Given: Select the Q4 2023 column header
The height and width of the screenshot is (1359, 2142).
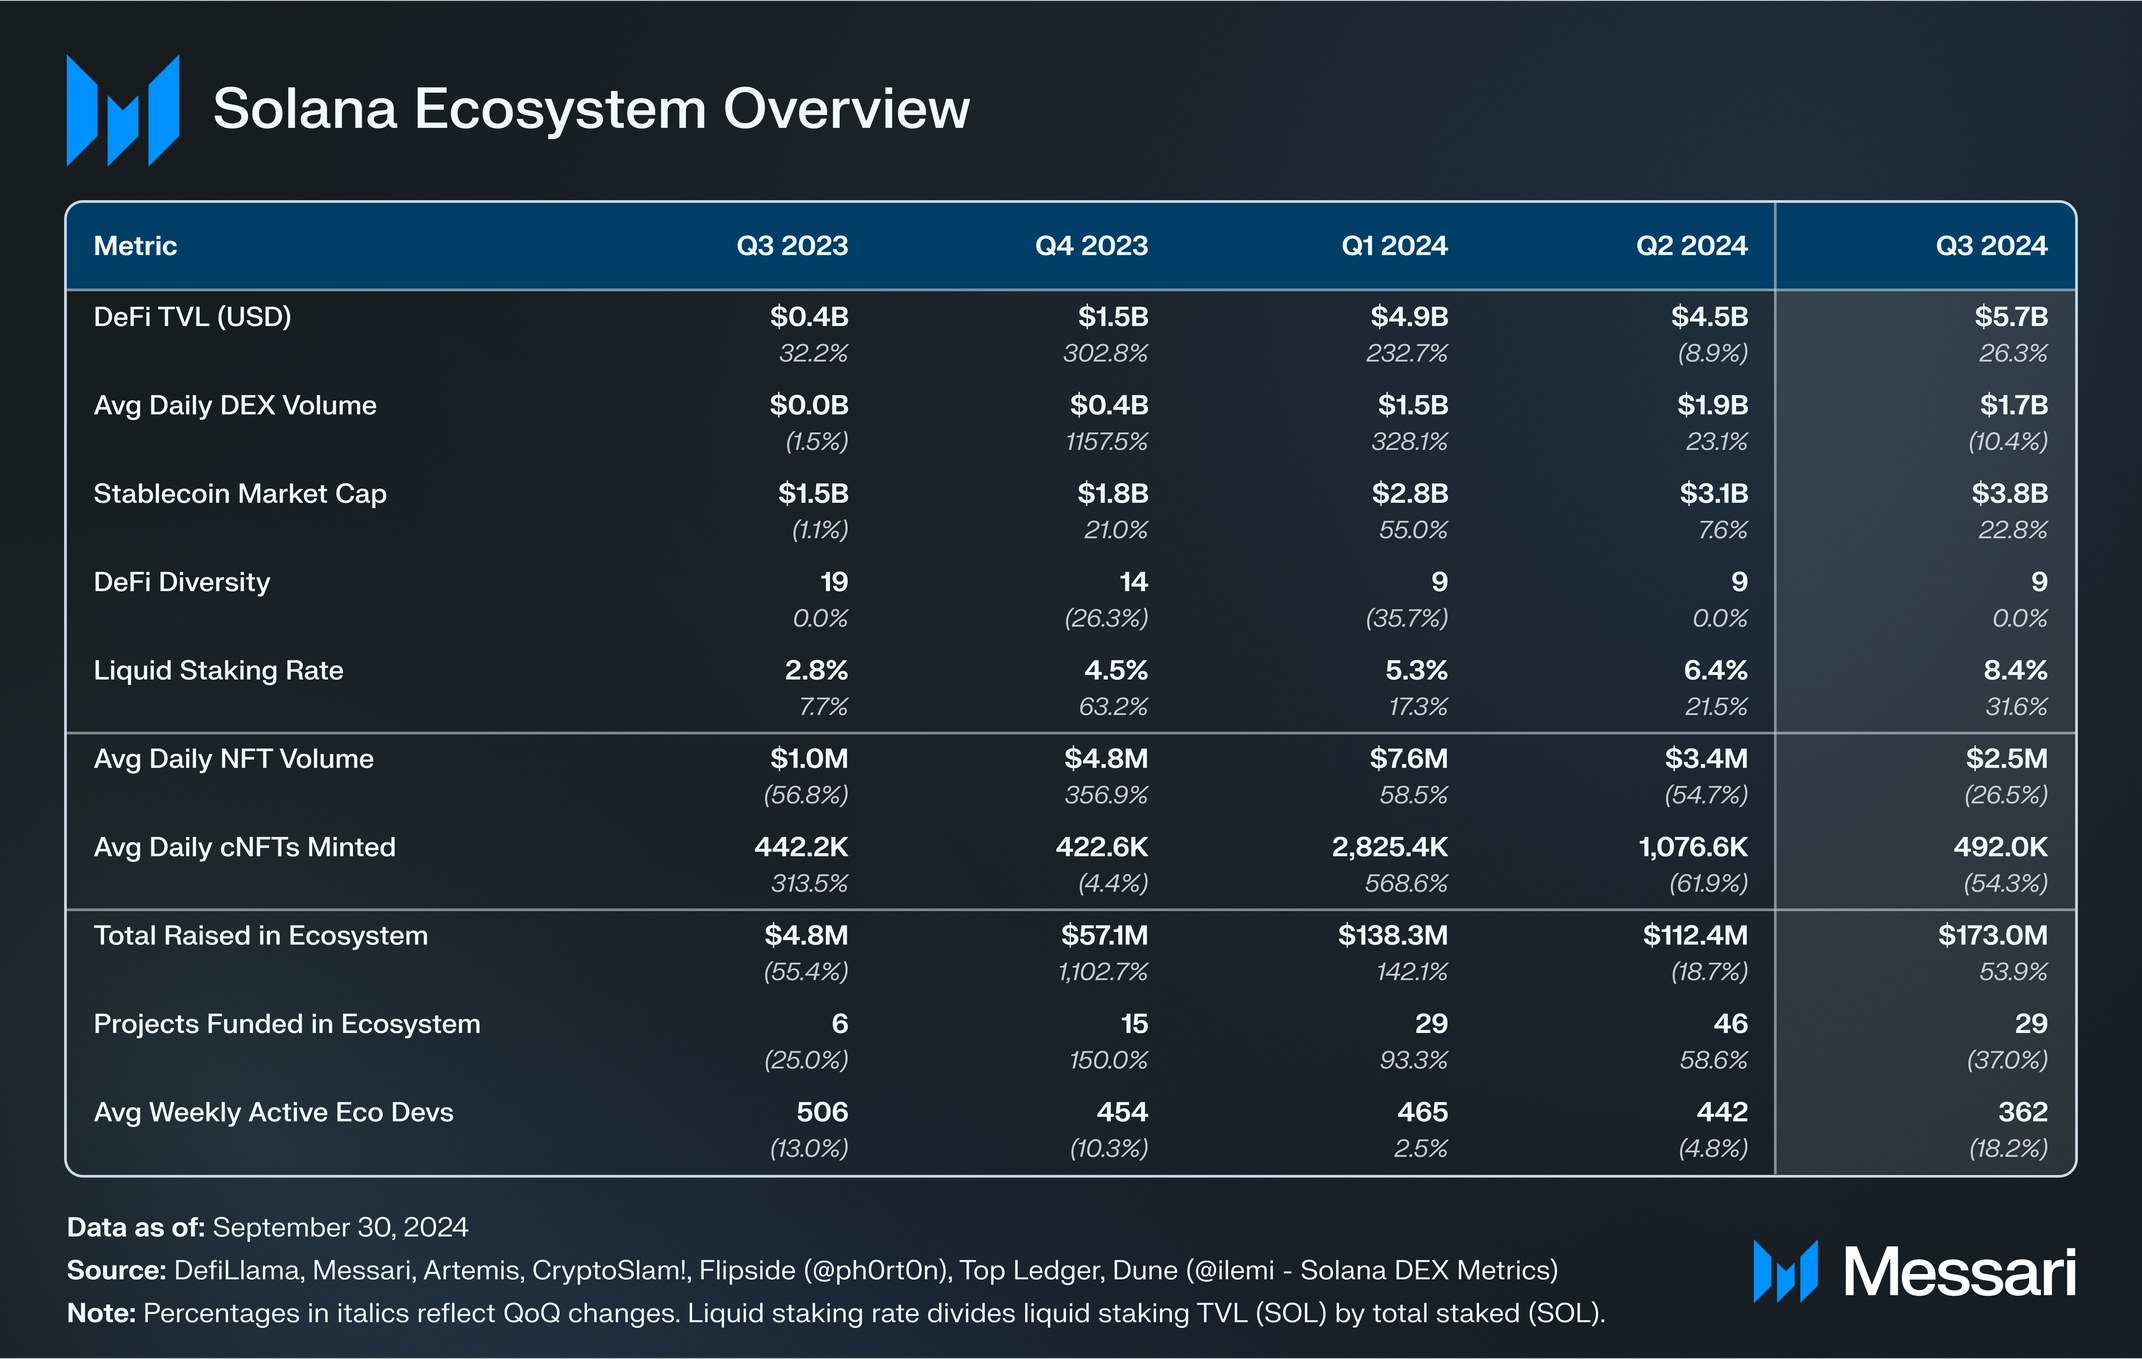Looking at the screenshot, I should tap(1091, 246).
